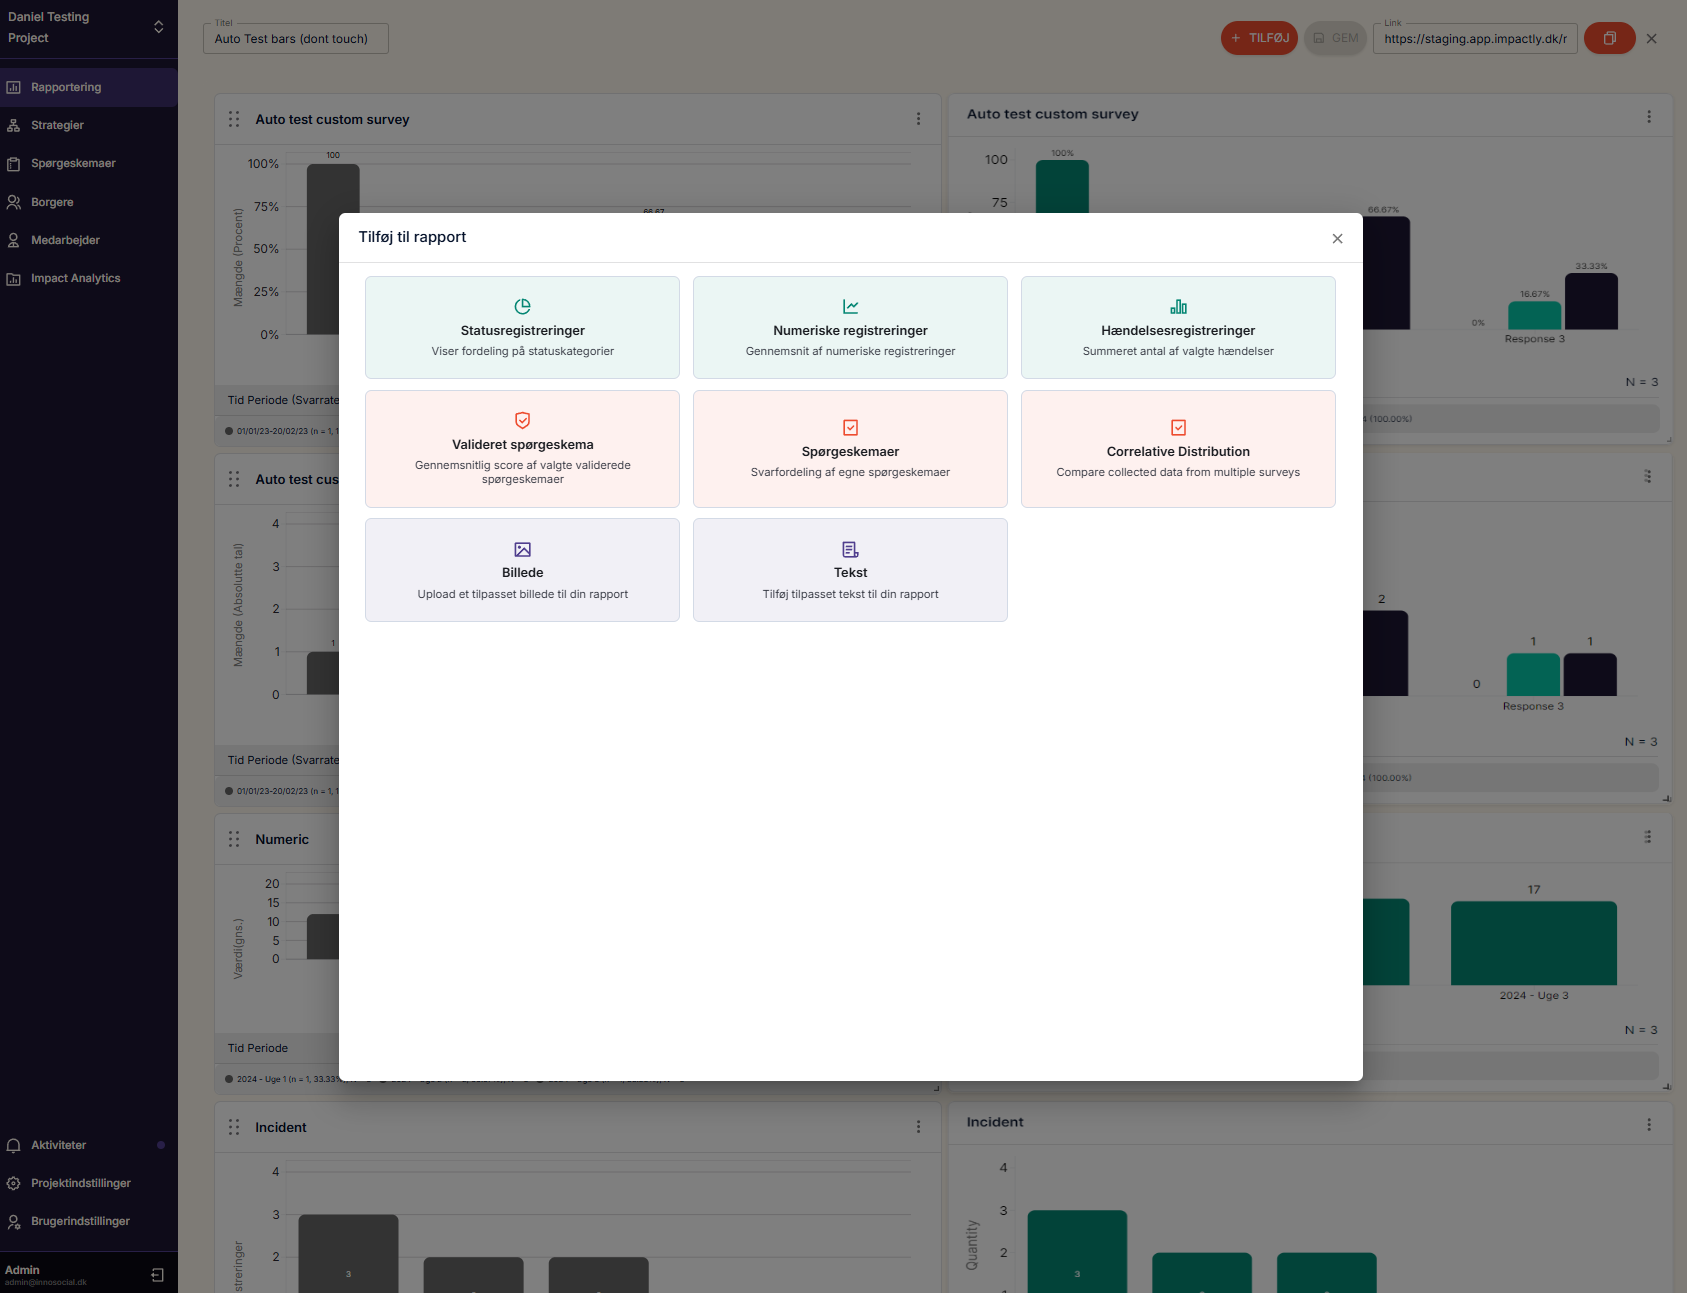Image resolution: width=1687 pixels, height=1293 pixels.
Task: Open options menu of left Incident widget
Action: click(918, 1127)
